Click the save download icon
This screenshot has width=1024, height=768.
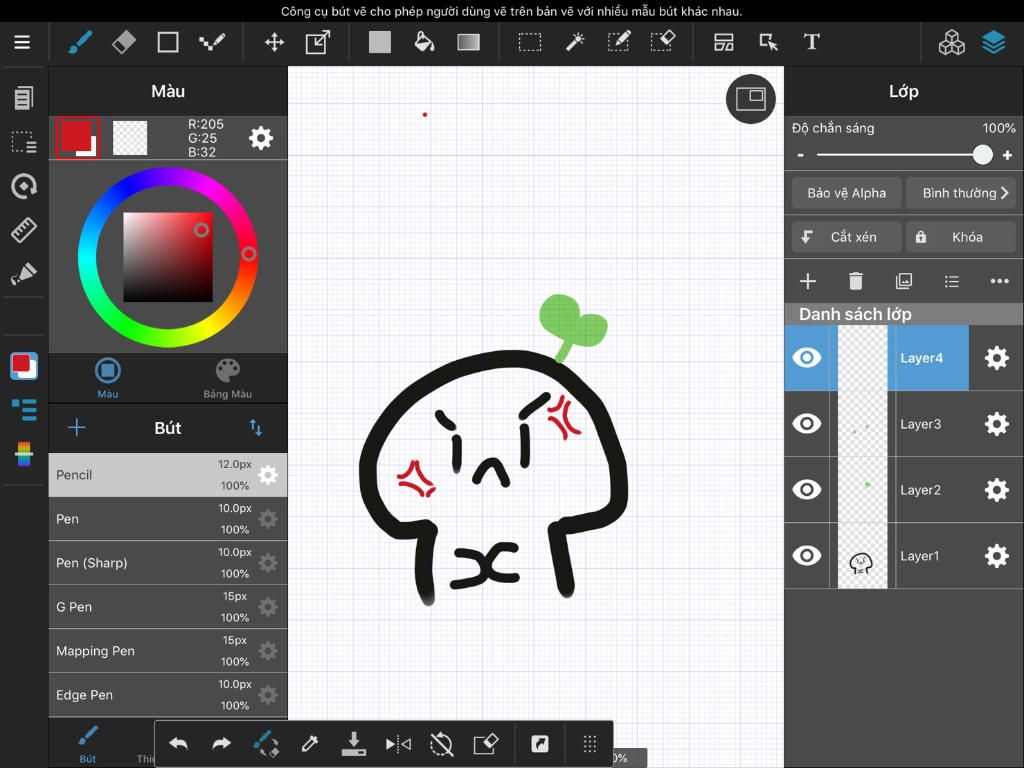coord(353,744)
